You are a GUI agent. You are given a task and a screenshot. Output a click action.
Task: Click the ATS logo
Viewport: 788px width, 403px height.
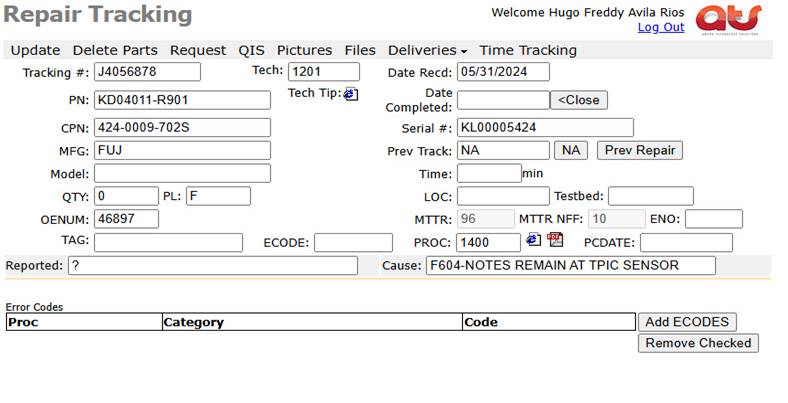(728, 19)
